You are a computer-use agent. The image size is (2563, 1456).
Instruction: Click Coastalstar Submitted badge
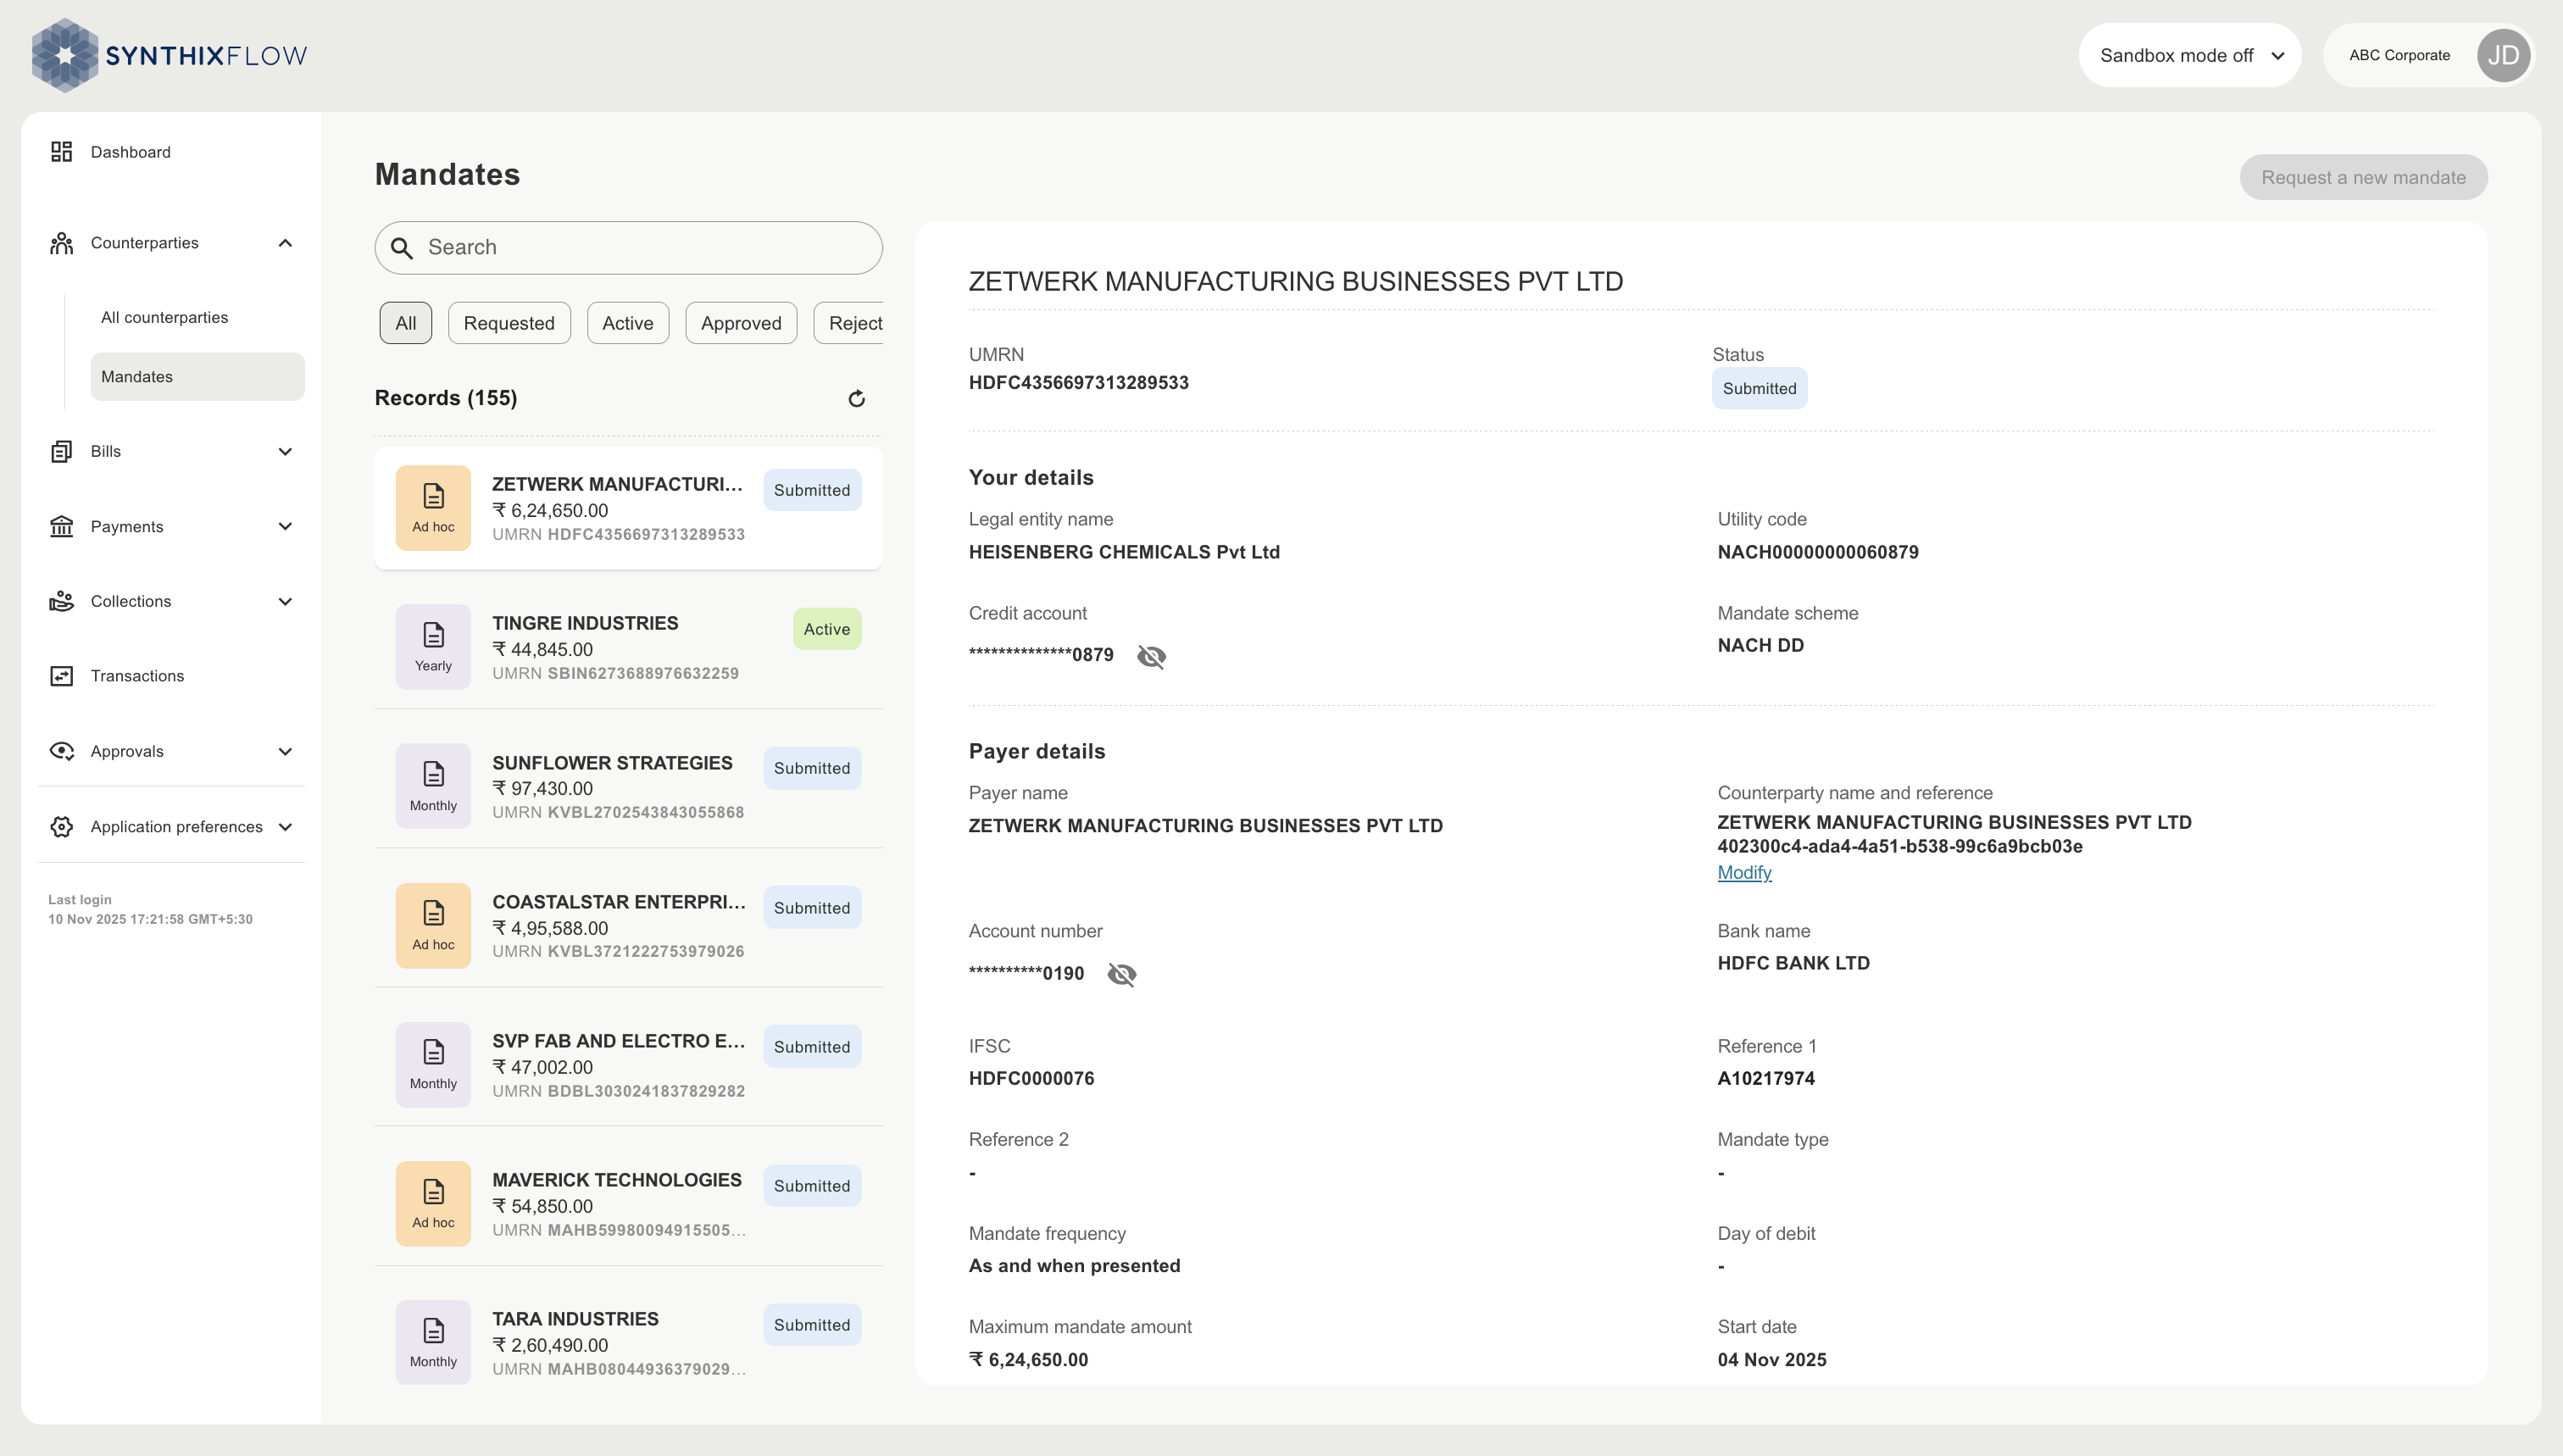812,907
